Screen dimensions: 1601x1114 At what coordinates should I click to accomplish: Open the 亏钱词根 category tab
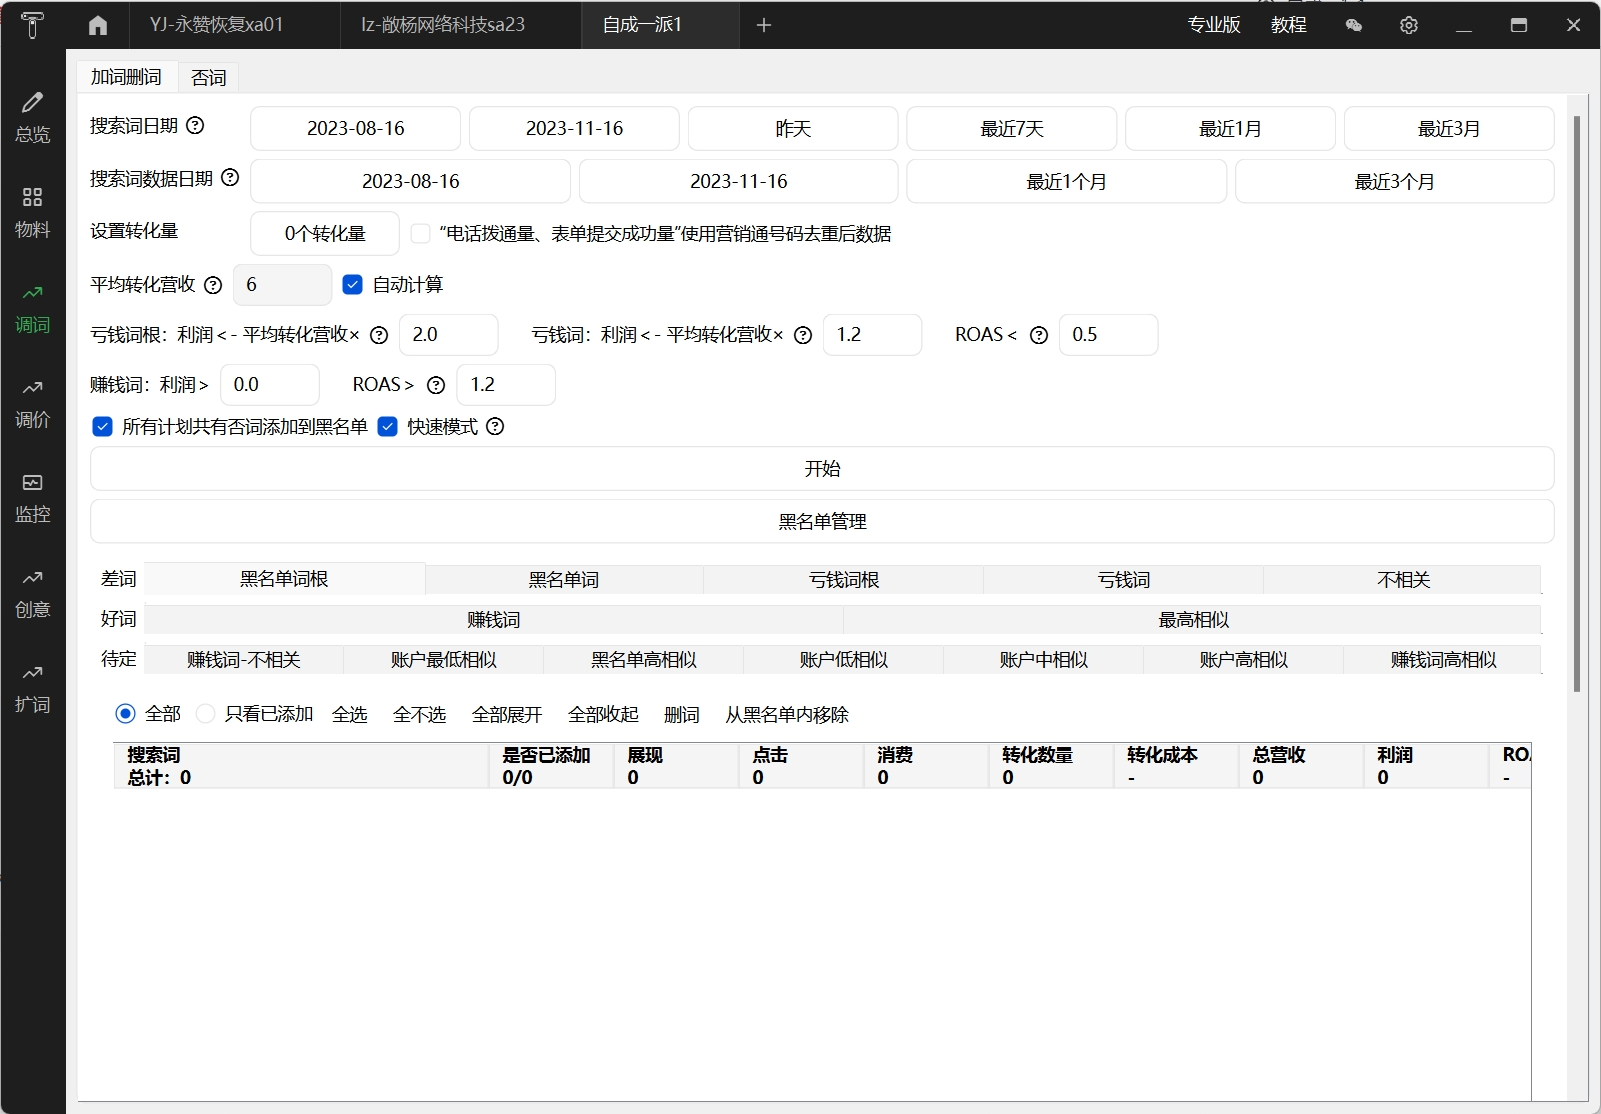click(x=844, y=579)
